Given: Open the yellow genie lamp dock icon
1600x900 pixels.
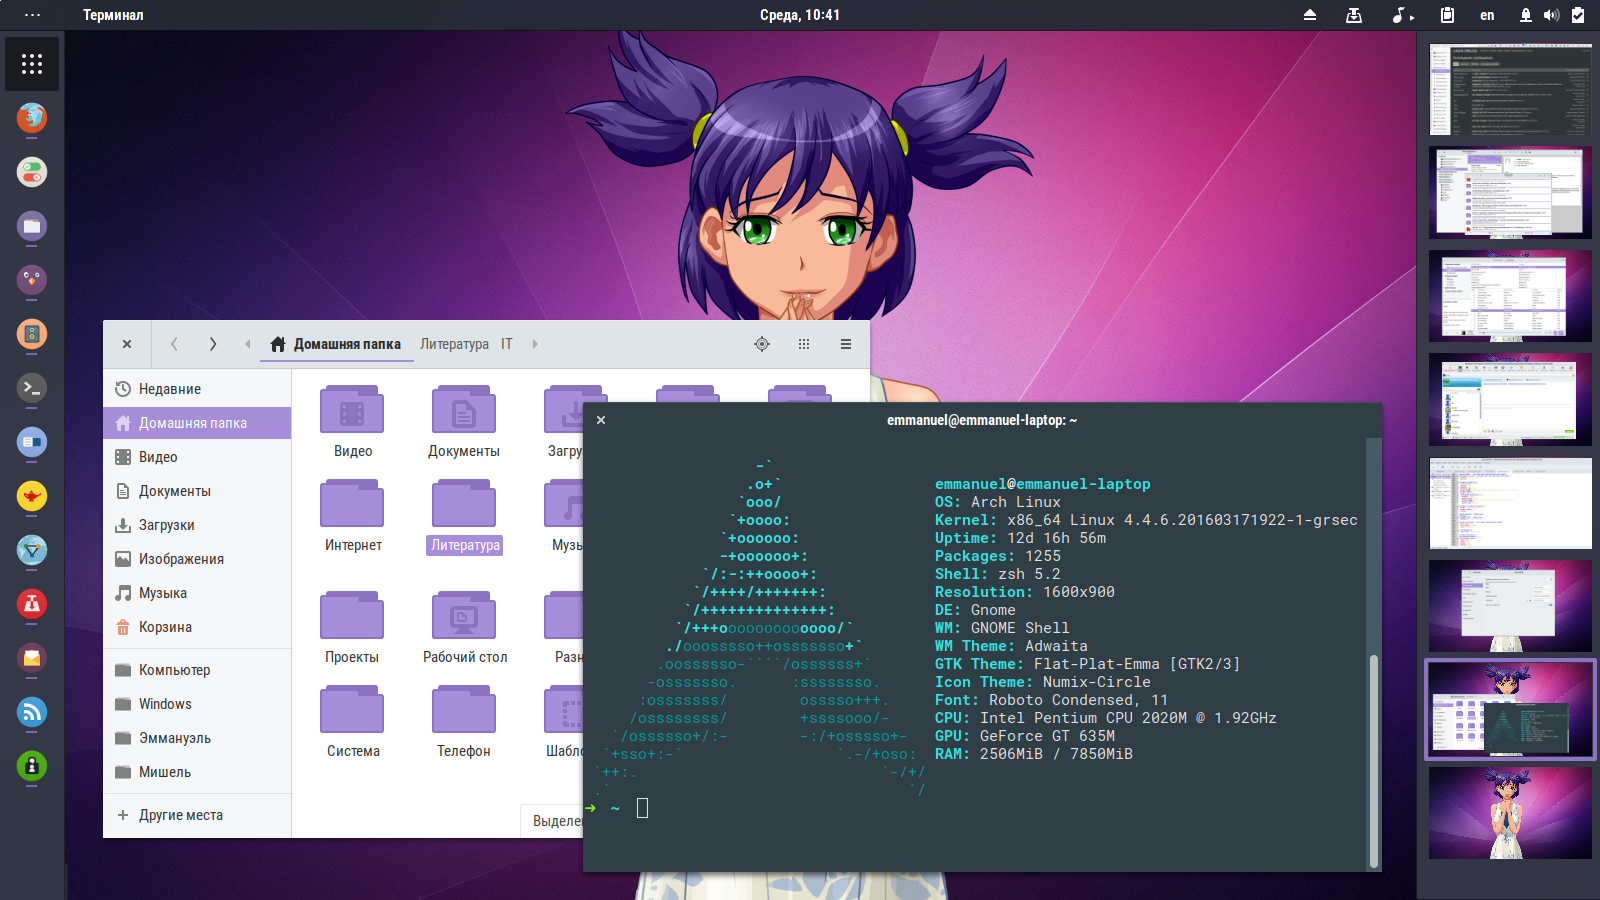Looking at the screenshot, I should (32, 496).
